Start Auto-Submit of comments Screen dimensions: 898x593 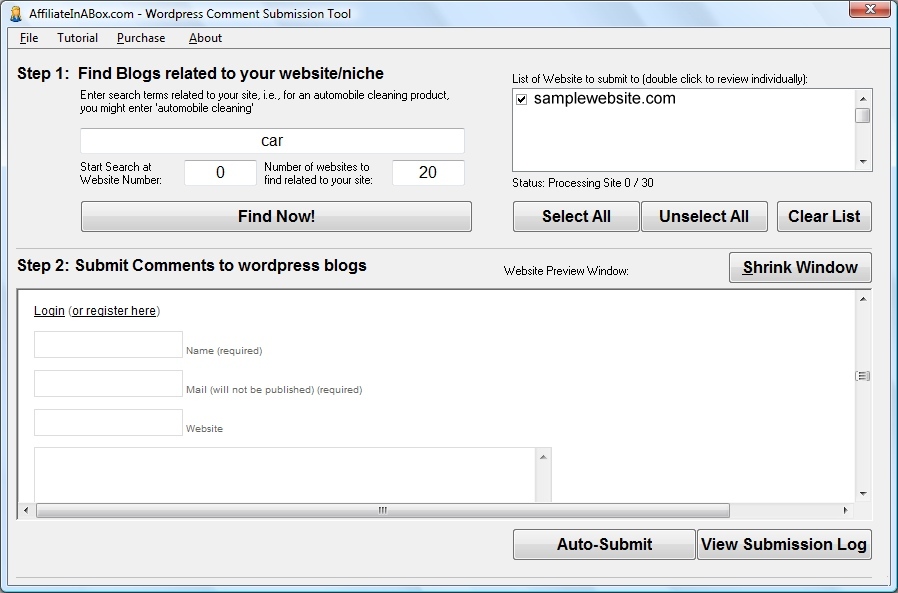coord(604,545)
